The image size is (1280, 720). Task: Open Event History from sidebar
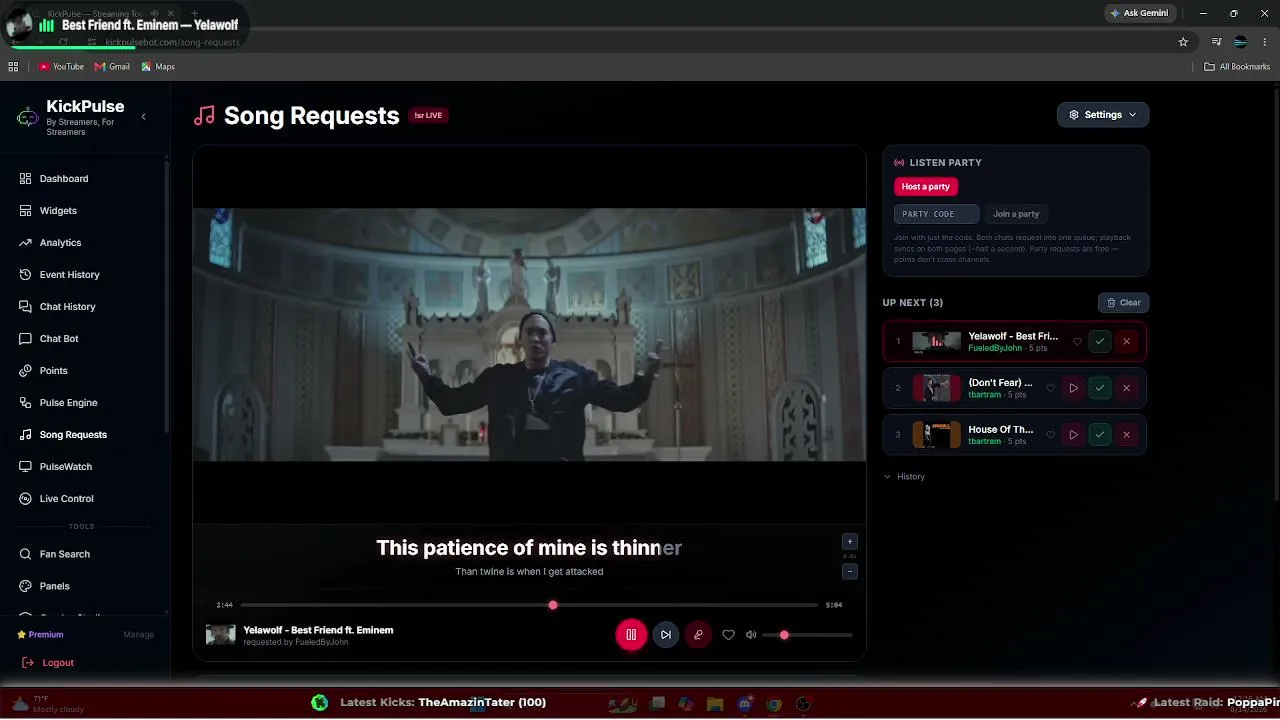[x=69, y=275]
